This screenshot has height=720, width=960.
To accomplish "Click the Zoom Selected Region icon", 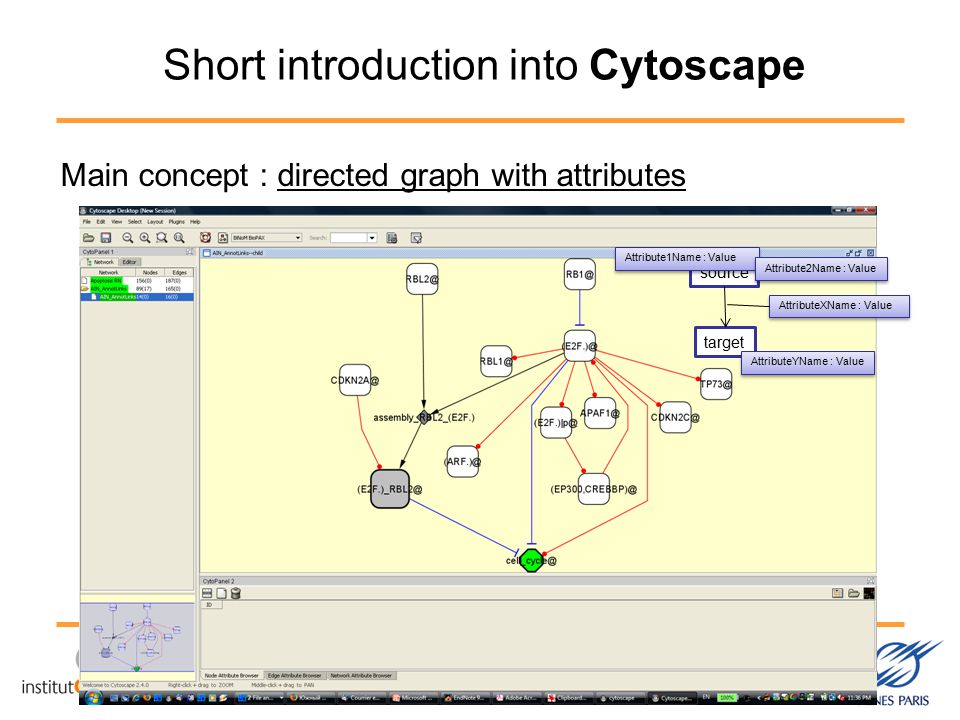I will click(x=162, y=238).
